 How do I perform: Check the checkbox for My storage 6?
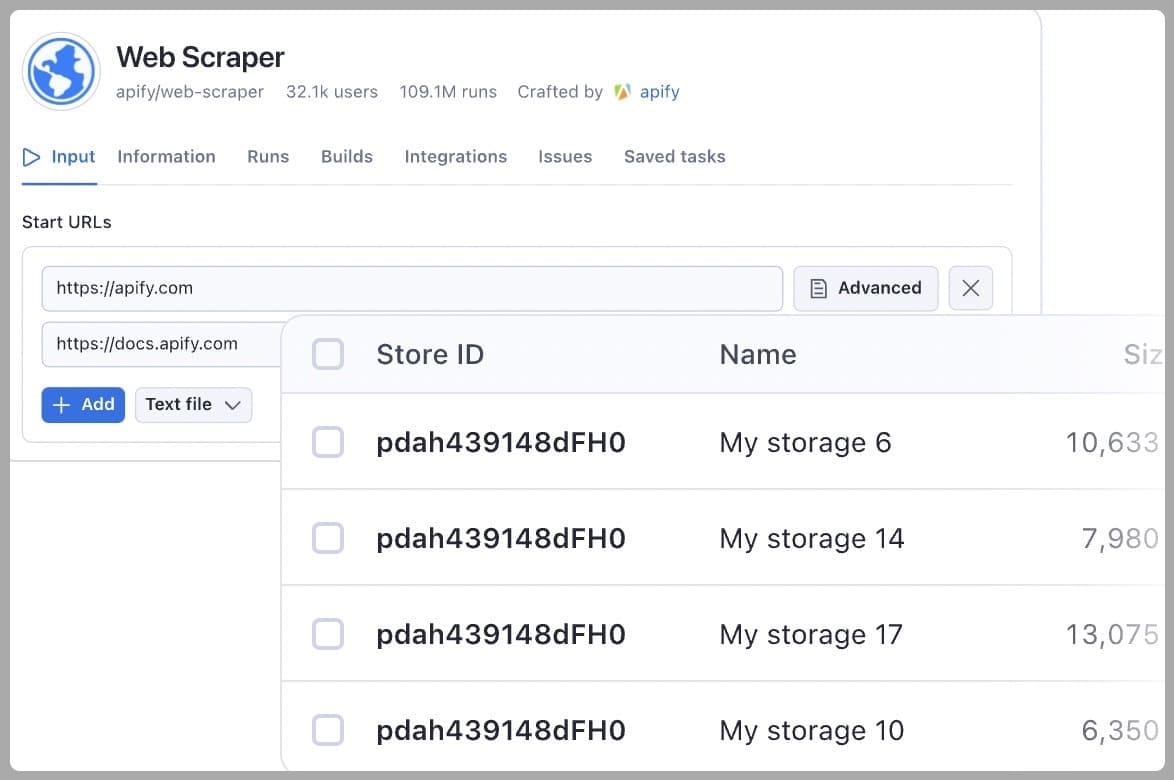pyautogui.click(x=328, y=442)
